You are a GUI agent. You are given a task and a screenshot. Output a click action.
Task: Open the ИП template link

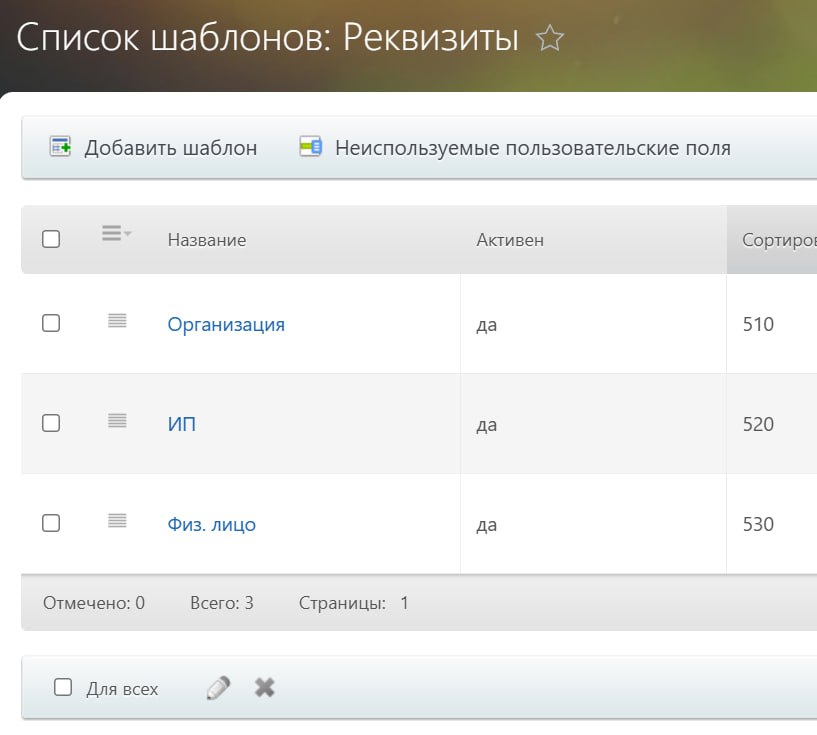[x=182, y=424]
